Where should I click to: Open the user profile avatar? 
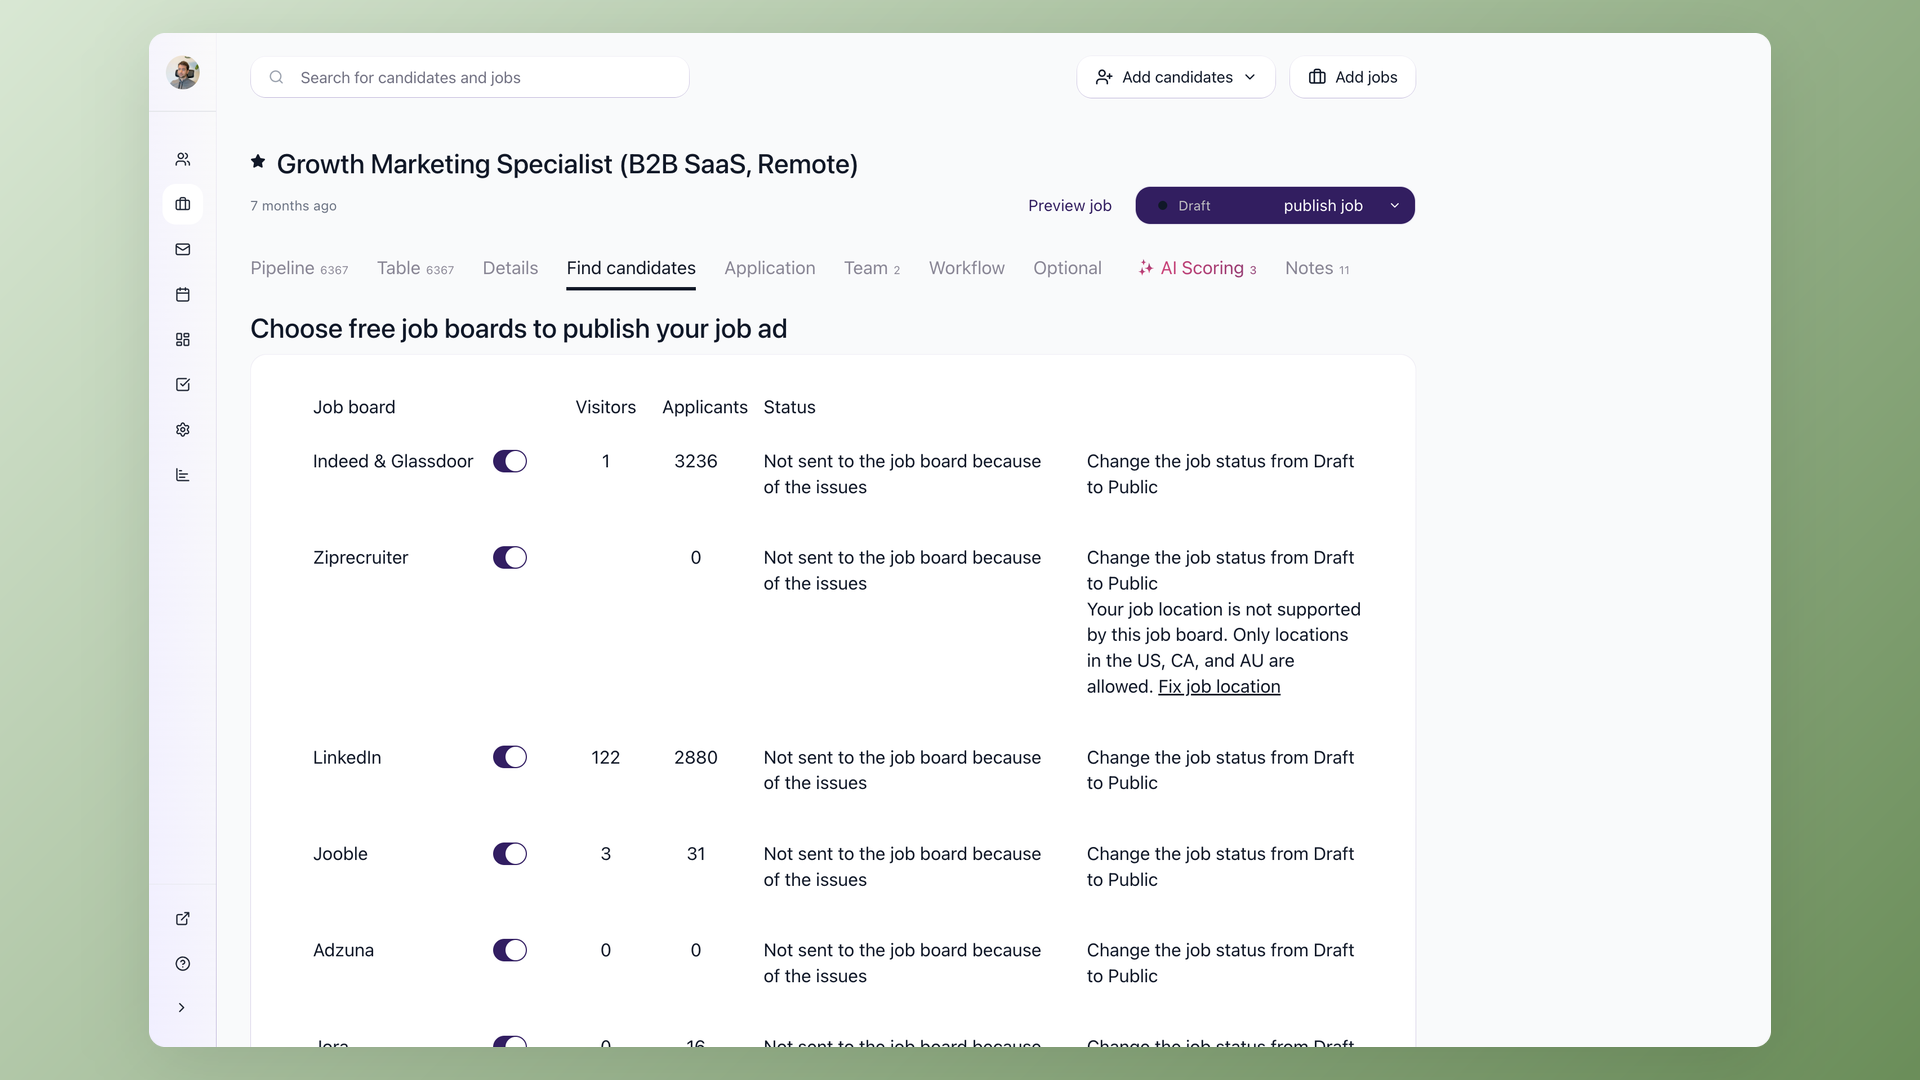click(183, 72)
